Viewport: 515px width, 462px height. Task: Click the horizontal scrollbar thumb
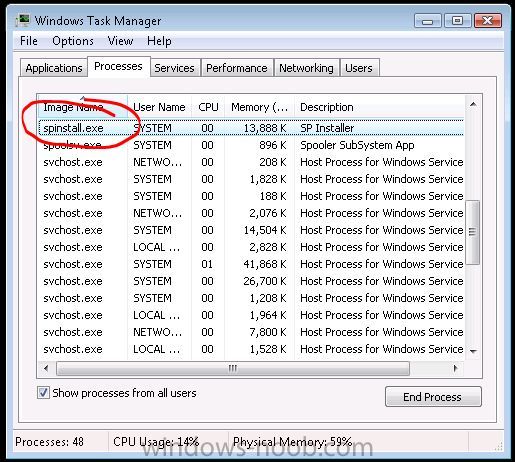(x=233, y=368)
